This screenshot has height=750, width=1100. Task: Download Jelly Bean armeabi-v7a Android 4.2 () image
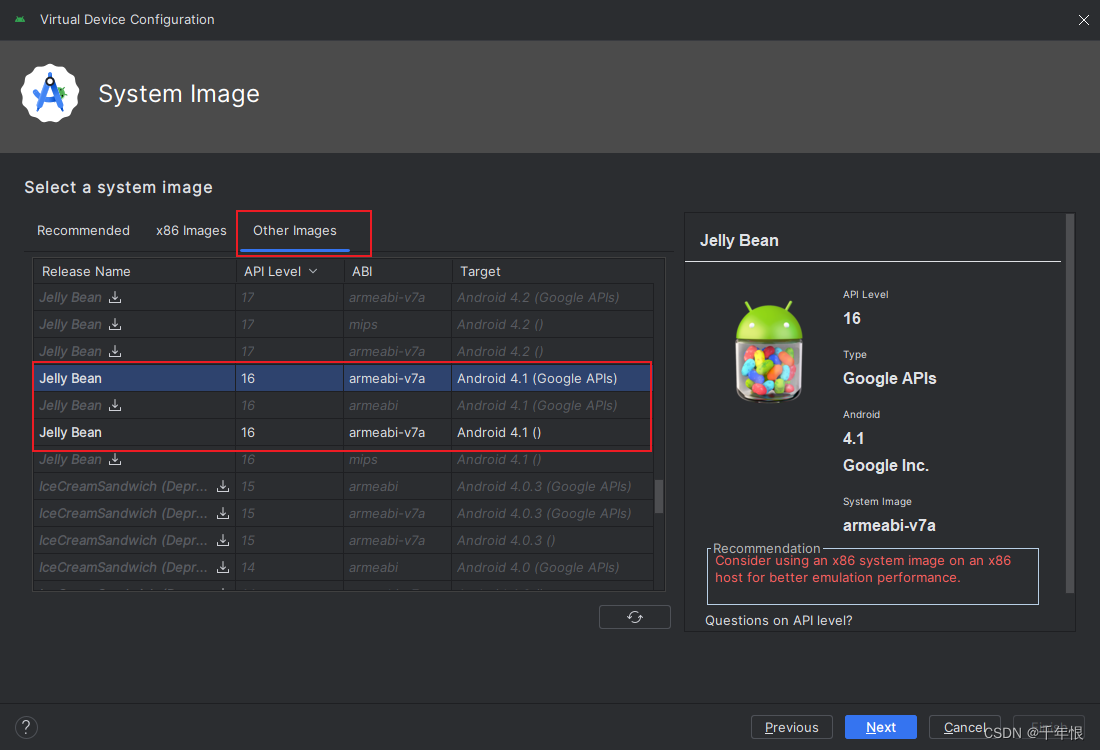pyautogui.click(x=115, y=351)
